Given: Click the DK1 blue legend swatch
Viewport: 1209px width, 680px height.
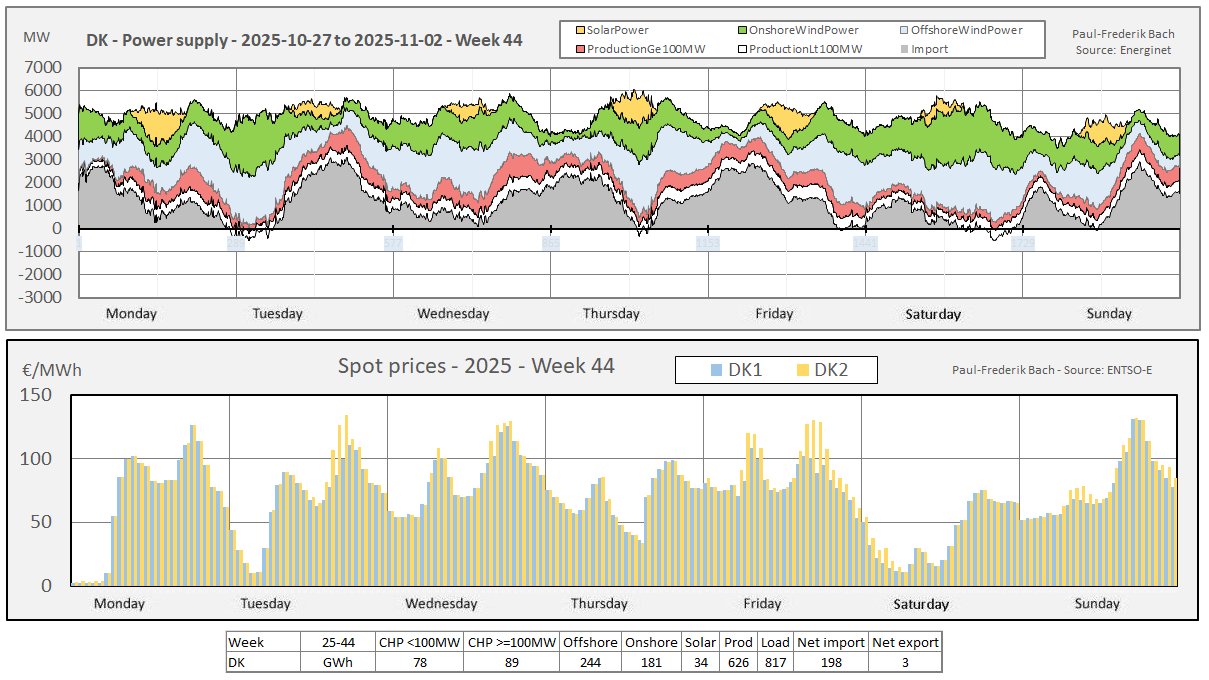Looking at the screenshot, I should [x=714, y=370].
